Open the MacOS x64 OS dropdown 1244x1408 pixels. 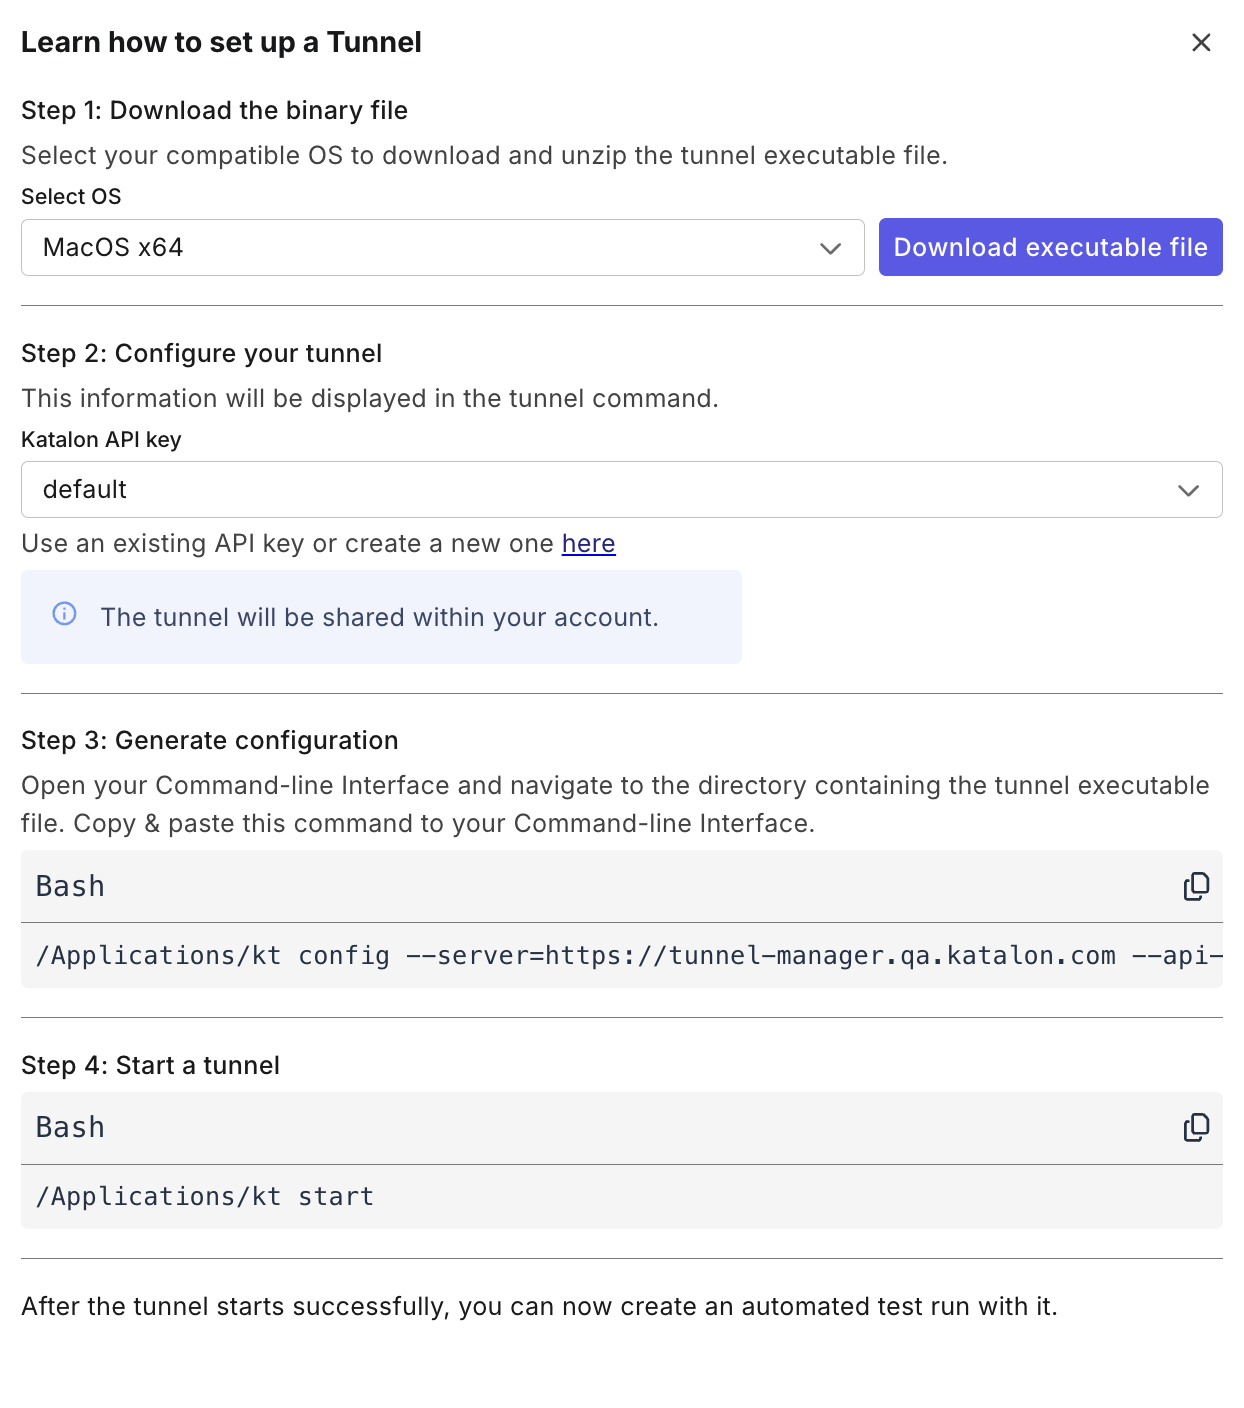pyautogui.click(x=442, y=248)
